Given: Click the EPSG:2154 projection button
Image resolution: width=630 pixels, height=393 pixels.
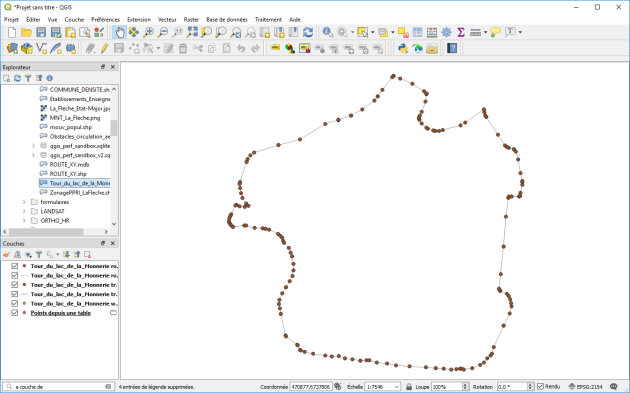Looking at the screenshot, I should [585, 387].
